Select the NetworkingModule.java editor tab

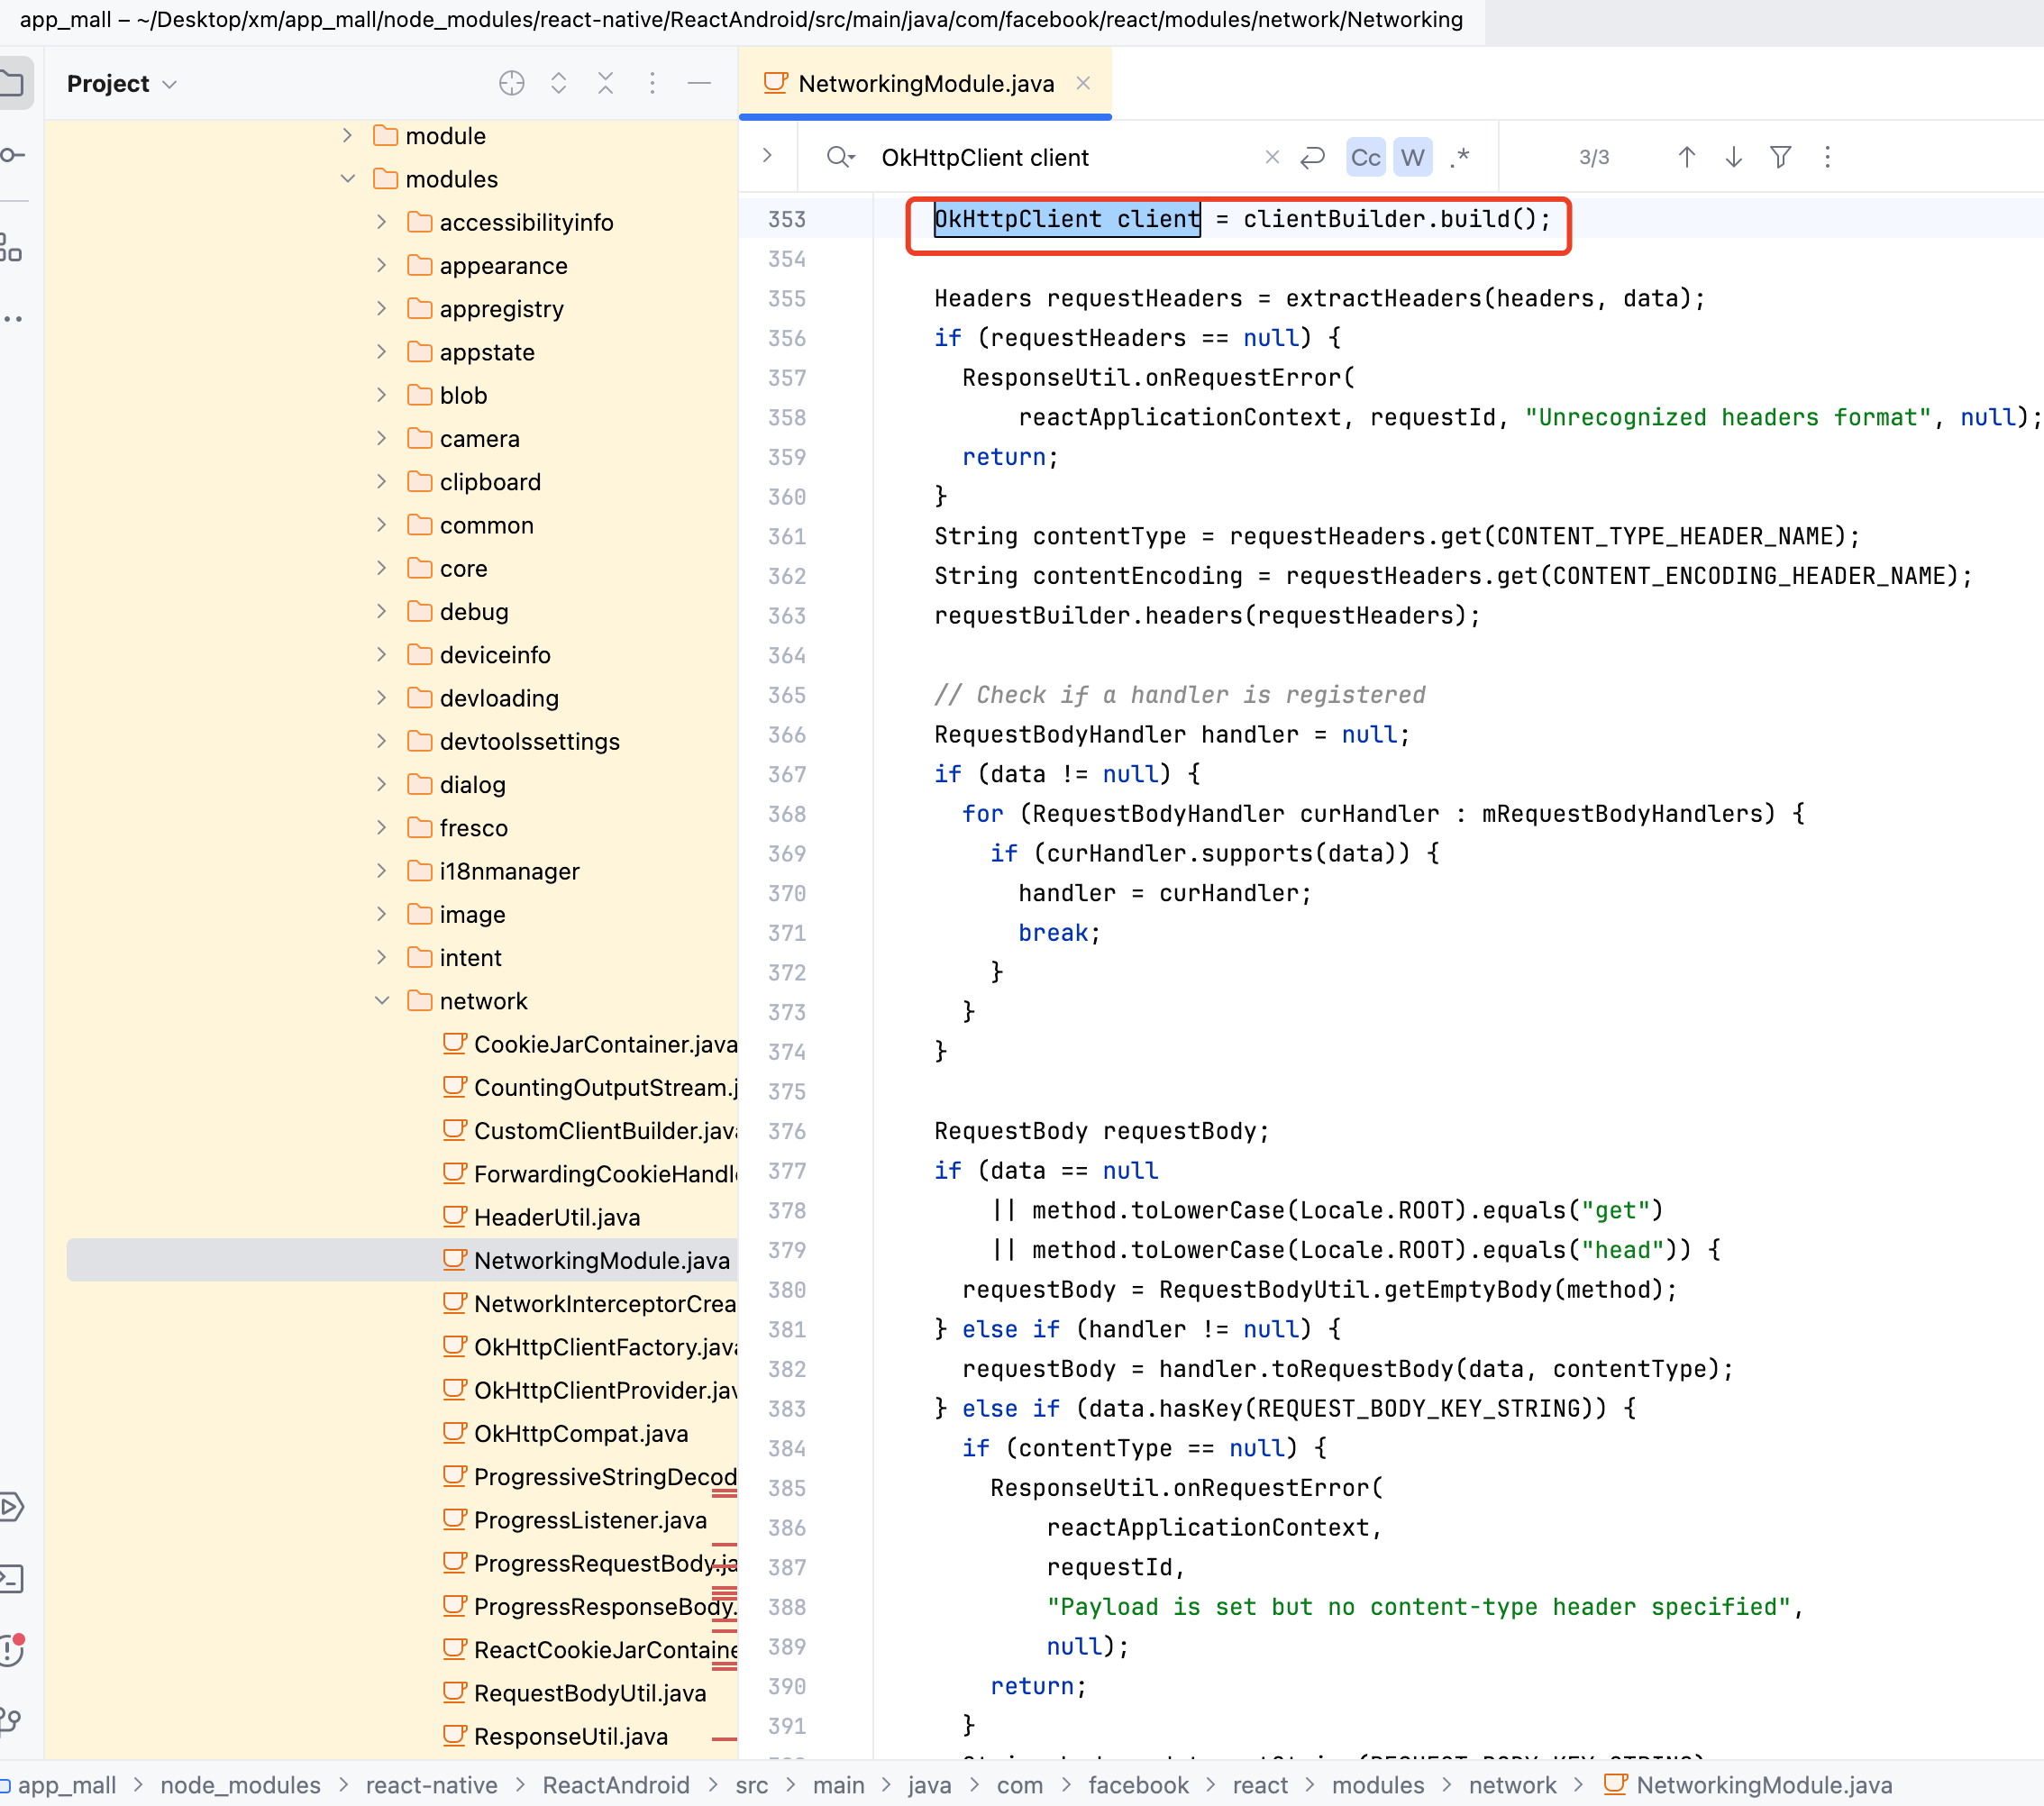pos(925,84)
